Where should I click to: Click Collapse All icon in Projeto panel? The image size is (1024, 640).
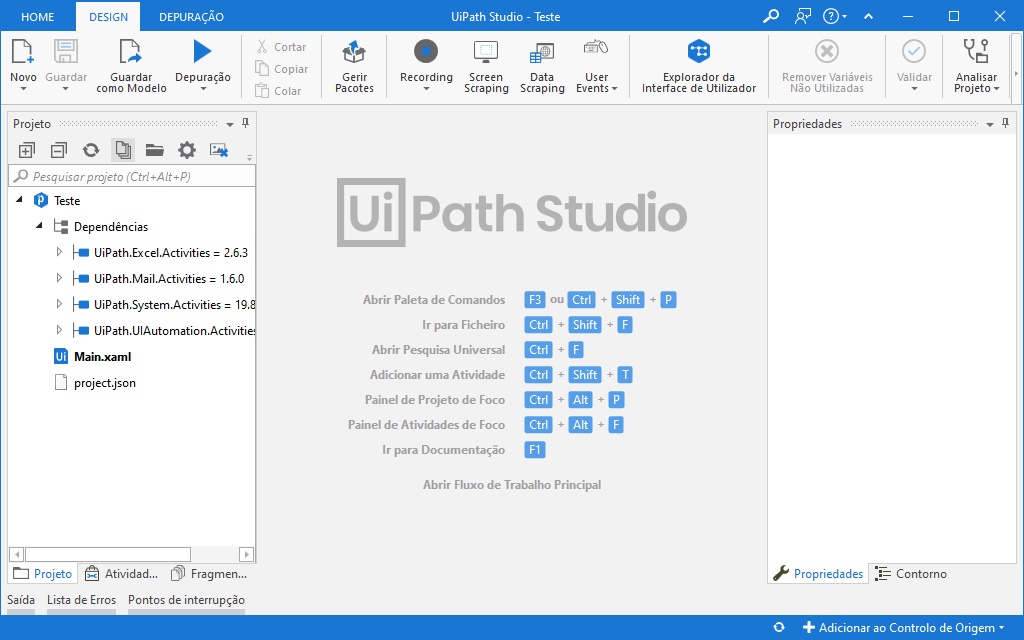tap(59, 150)
